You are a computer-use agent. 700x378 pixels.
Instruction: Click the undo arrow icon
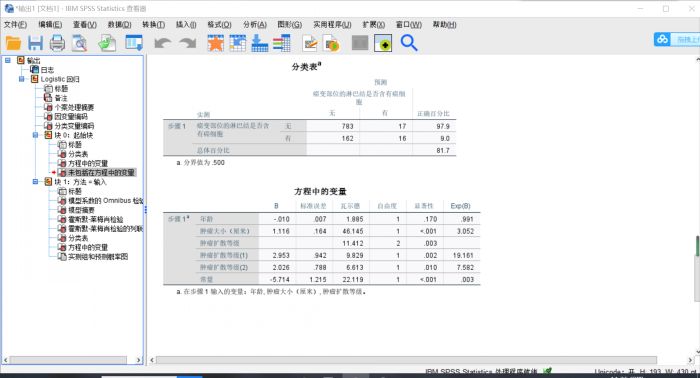162,43
